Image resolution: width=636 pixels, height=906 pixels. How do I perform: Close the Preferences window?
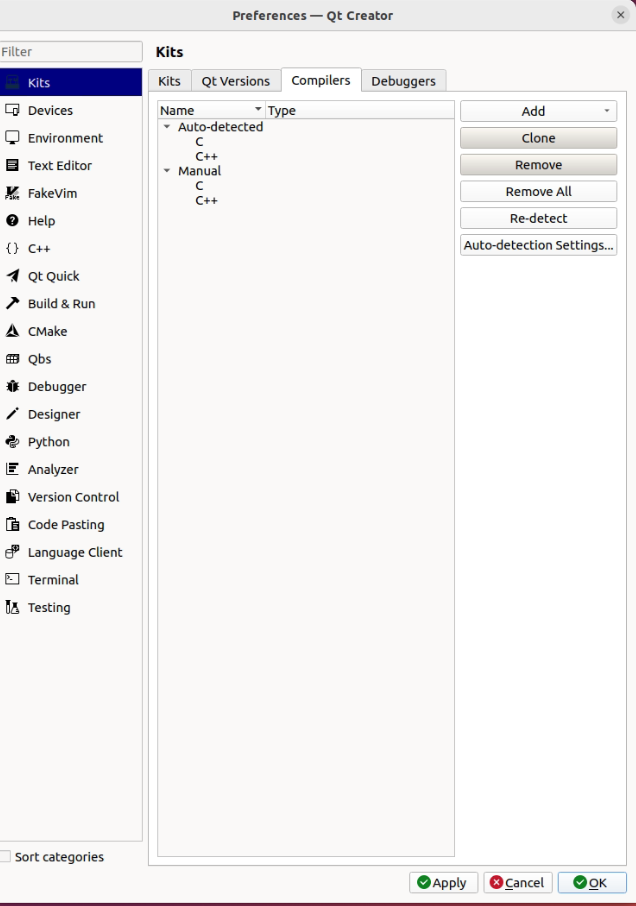click(x=620, y=15)
